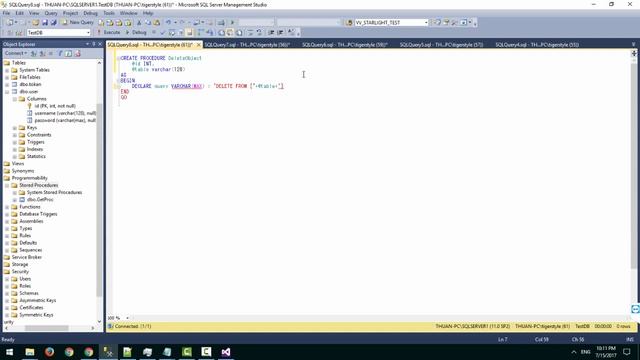Click the Copy icon in the toolbar

[x=148, y=22]
